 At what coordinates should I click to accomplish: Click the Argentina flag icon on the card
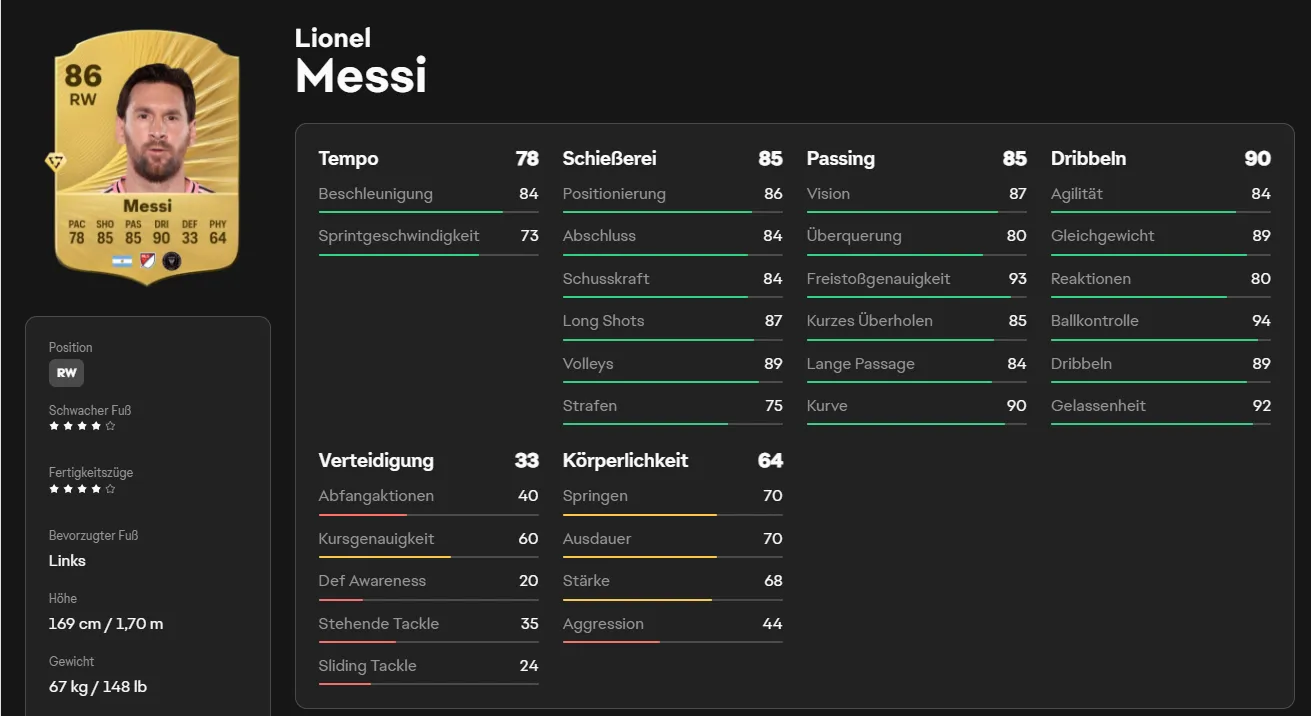coord(123,261)
